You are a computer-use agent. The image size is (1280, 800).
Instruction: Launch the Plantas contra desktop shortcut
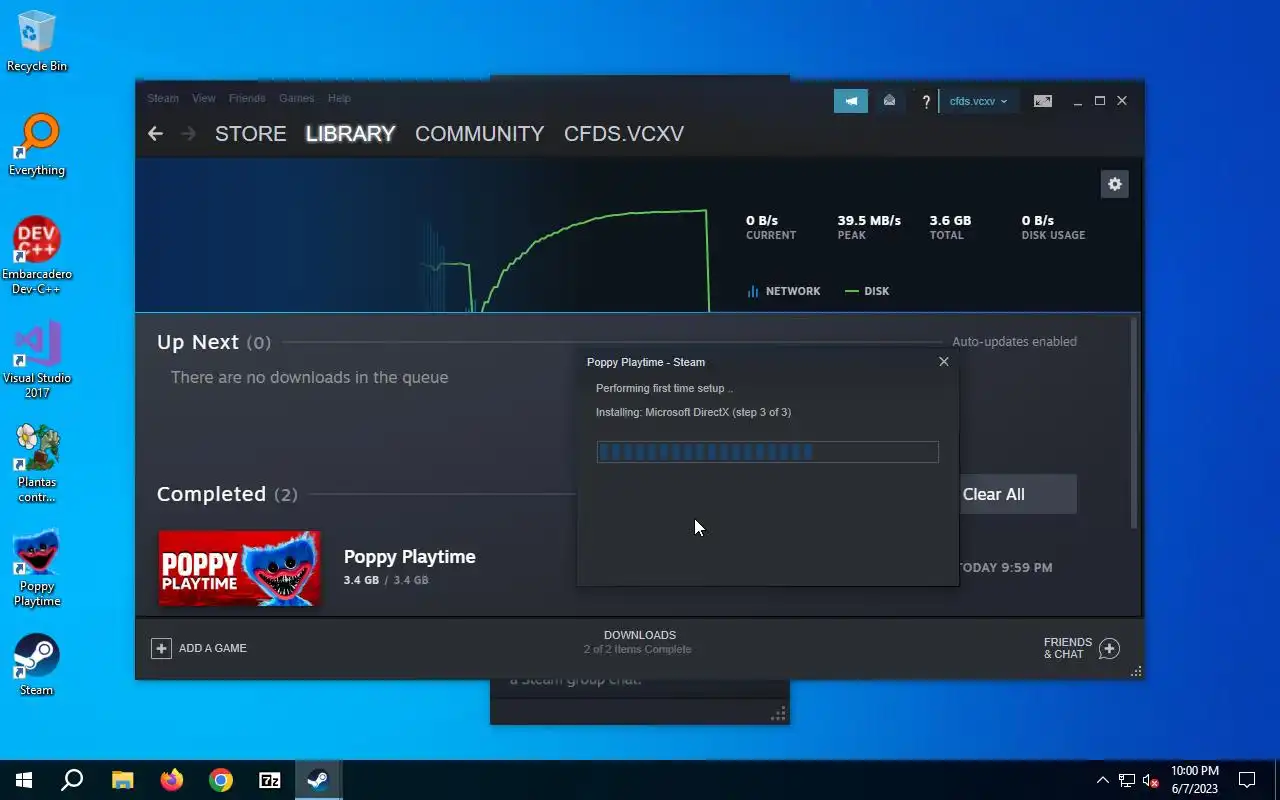[x=37, y=463]
